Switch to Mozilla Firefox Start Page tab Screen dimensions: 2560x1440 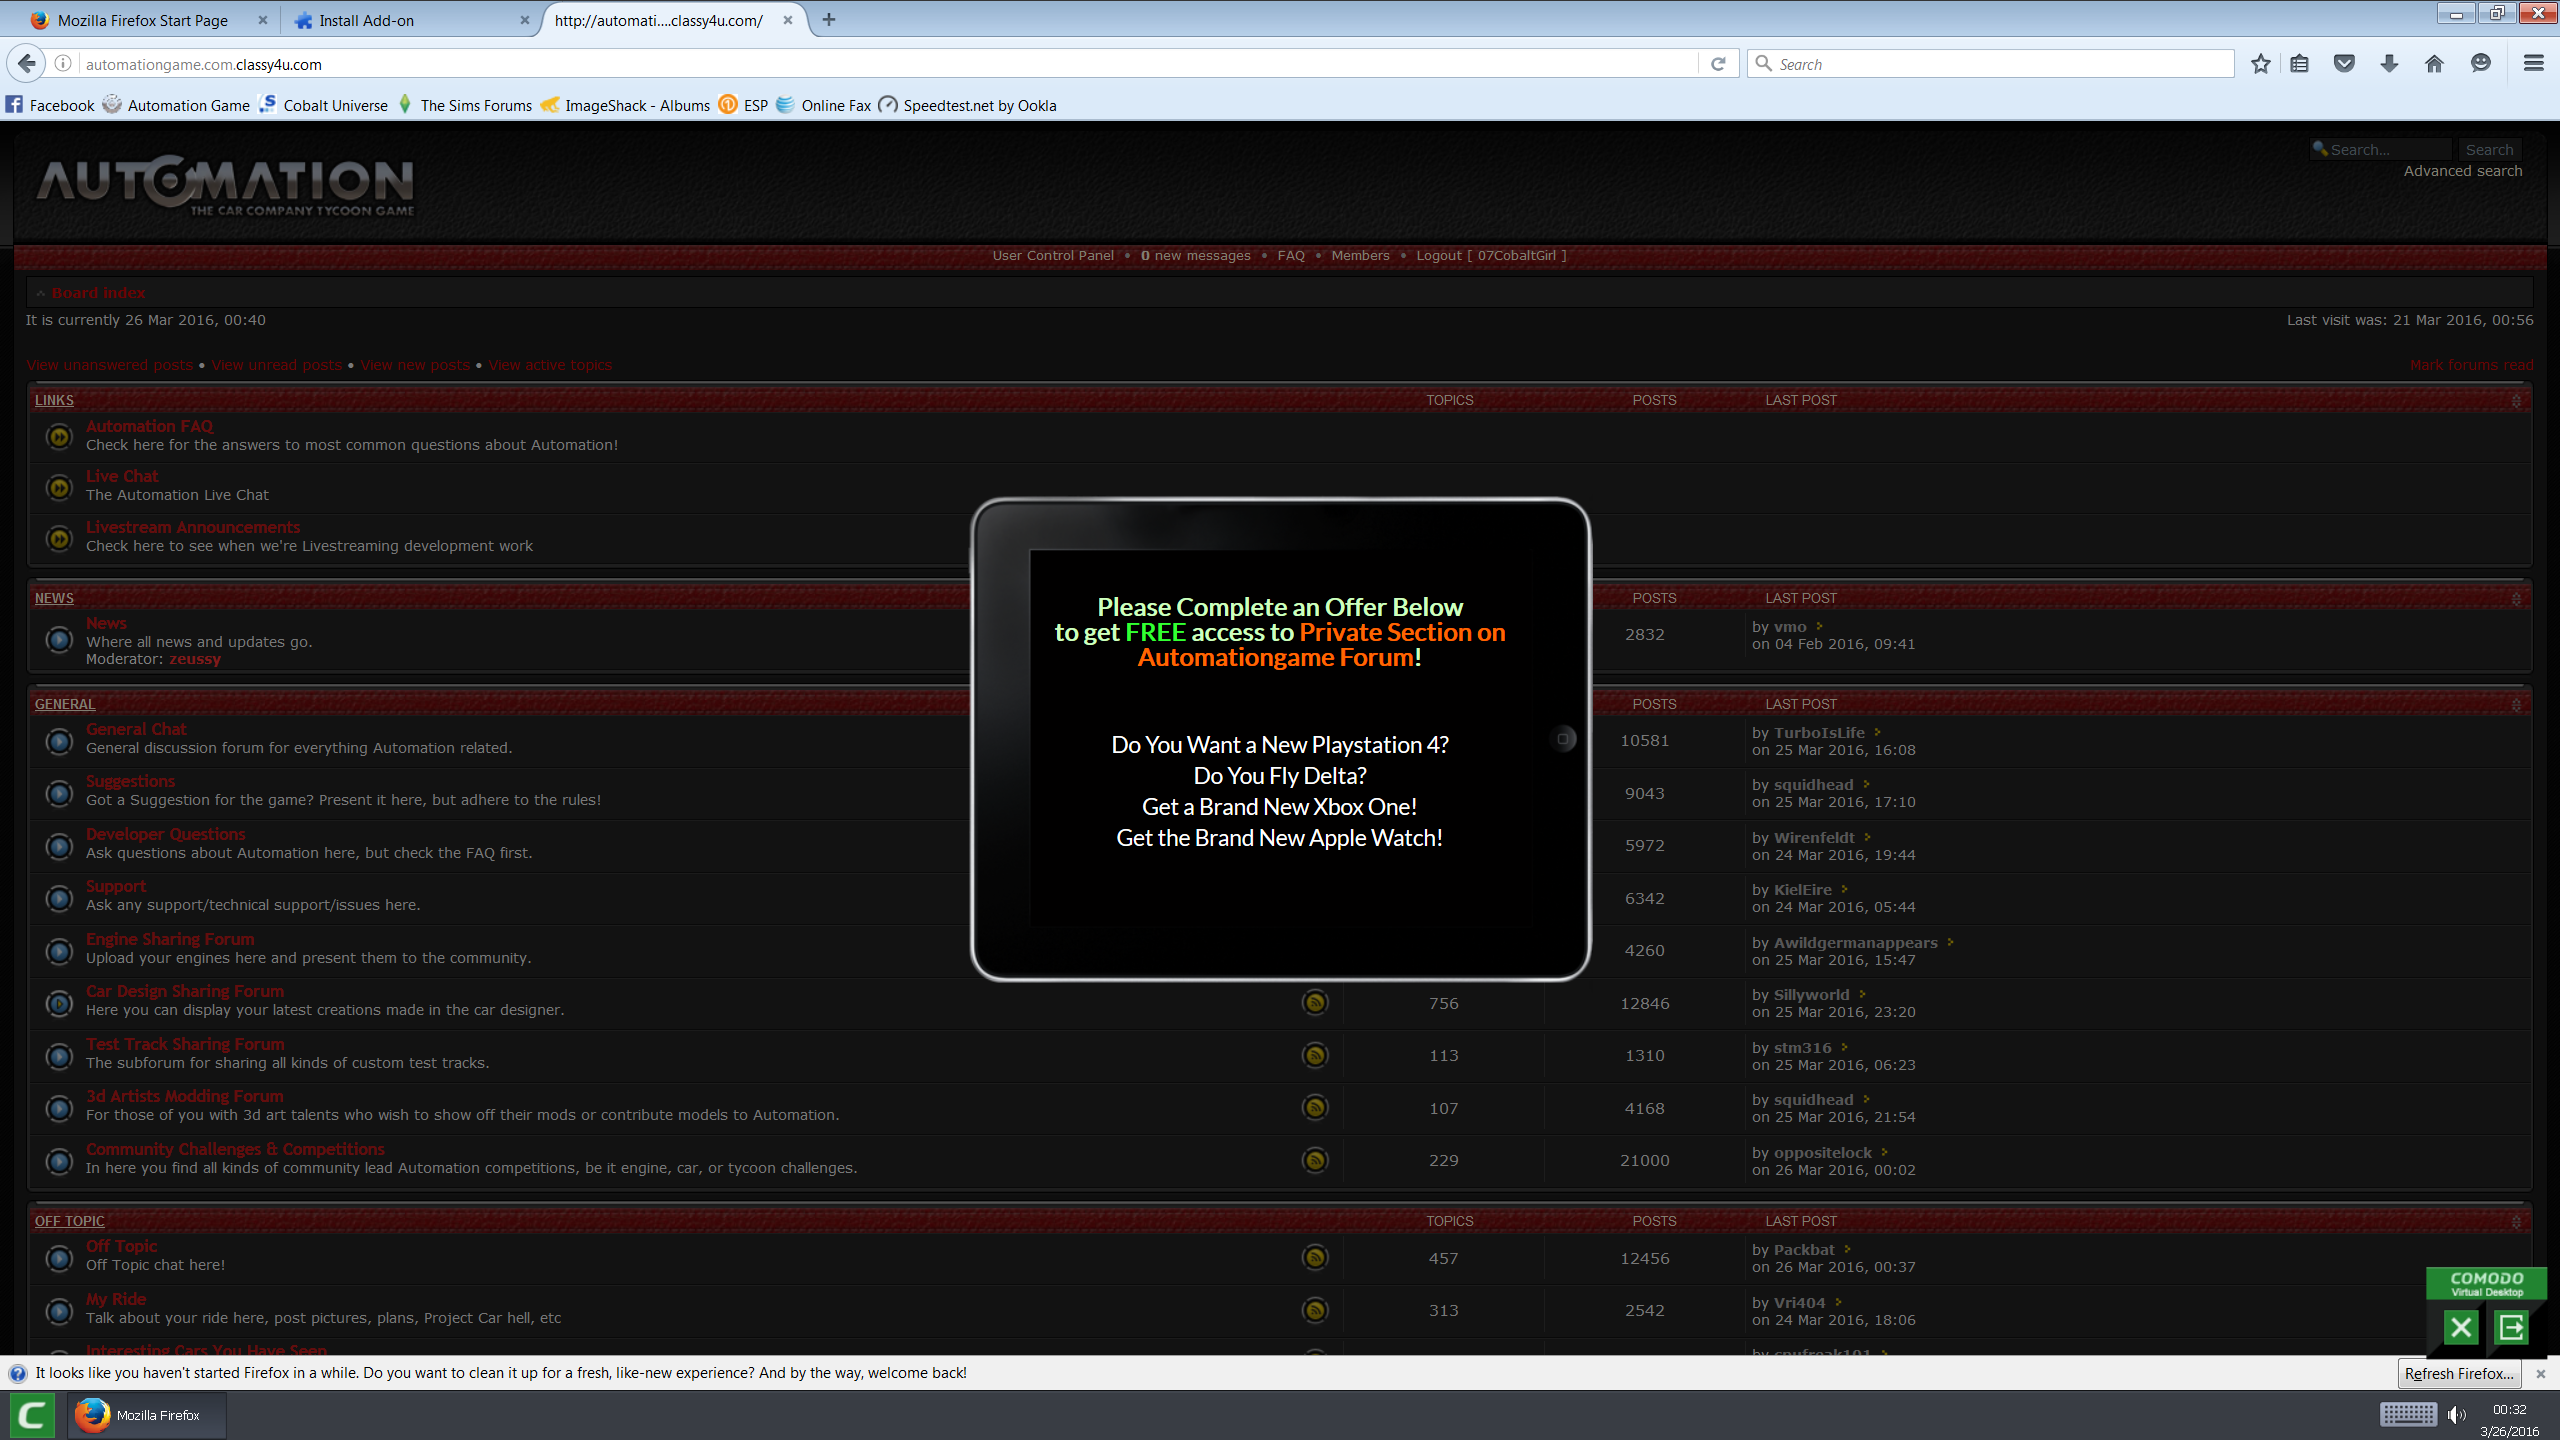tap(143, 20)
